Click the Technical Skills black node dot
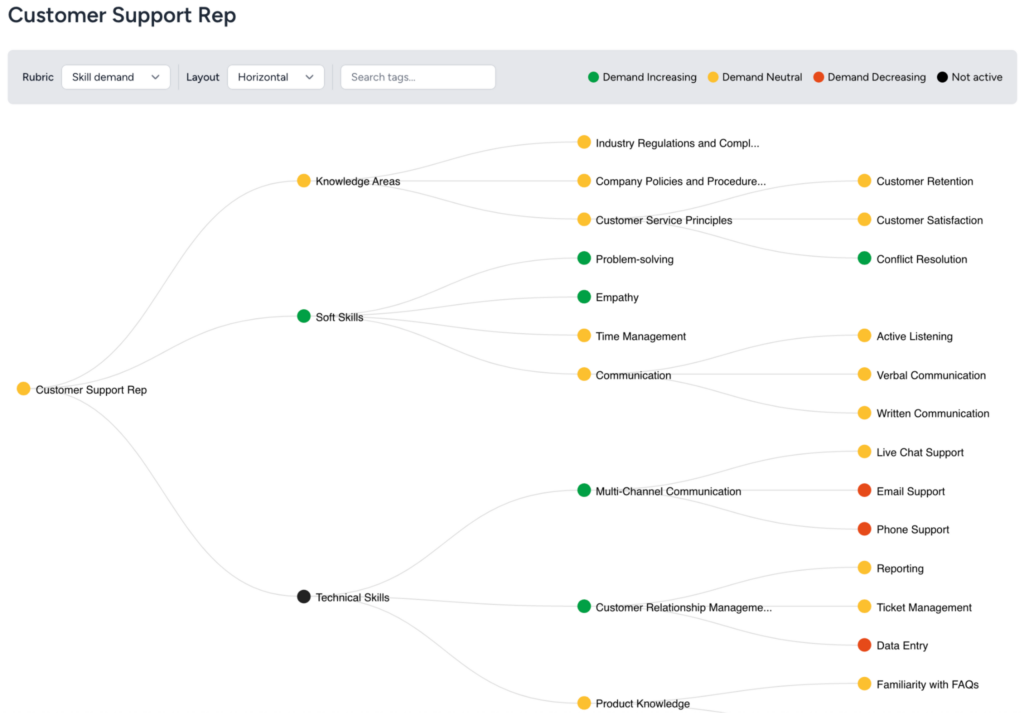Viewport: 1024px width, 713px height. click(x=304, y=597)
